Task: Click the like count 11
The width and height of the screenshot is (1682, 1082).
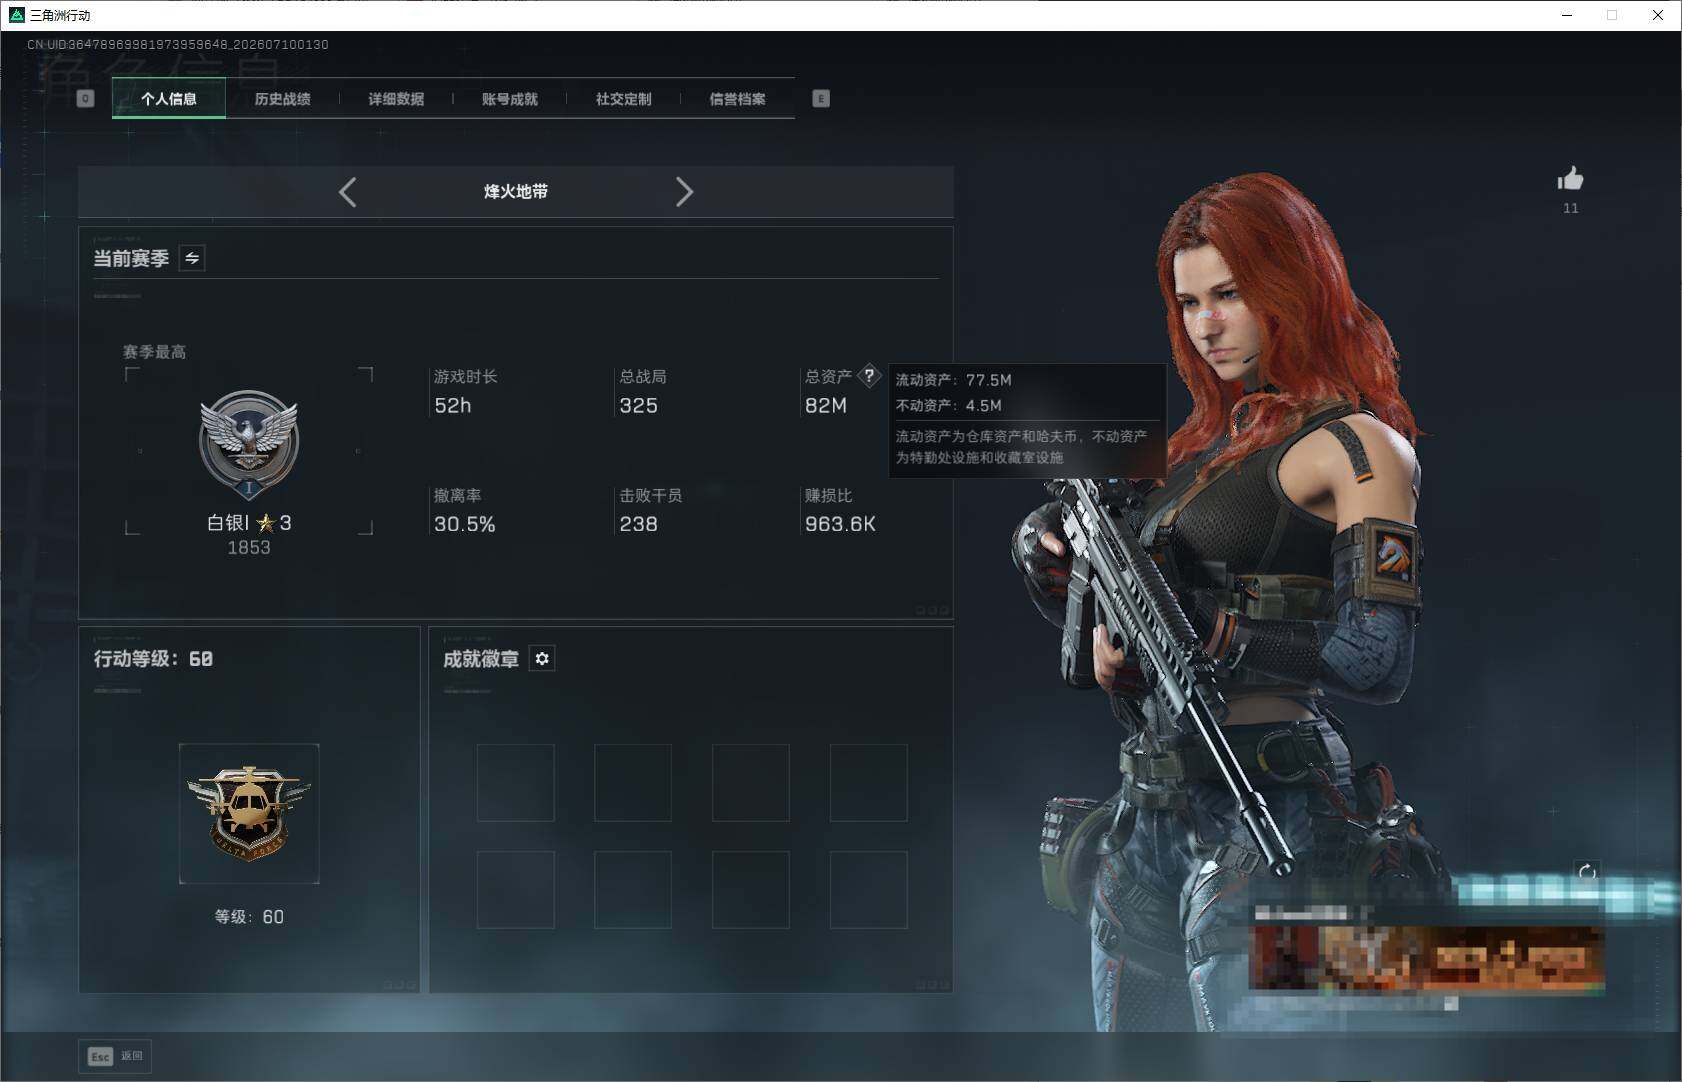Action: (x=1571, y=208)
